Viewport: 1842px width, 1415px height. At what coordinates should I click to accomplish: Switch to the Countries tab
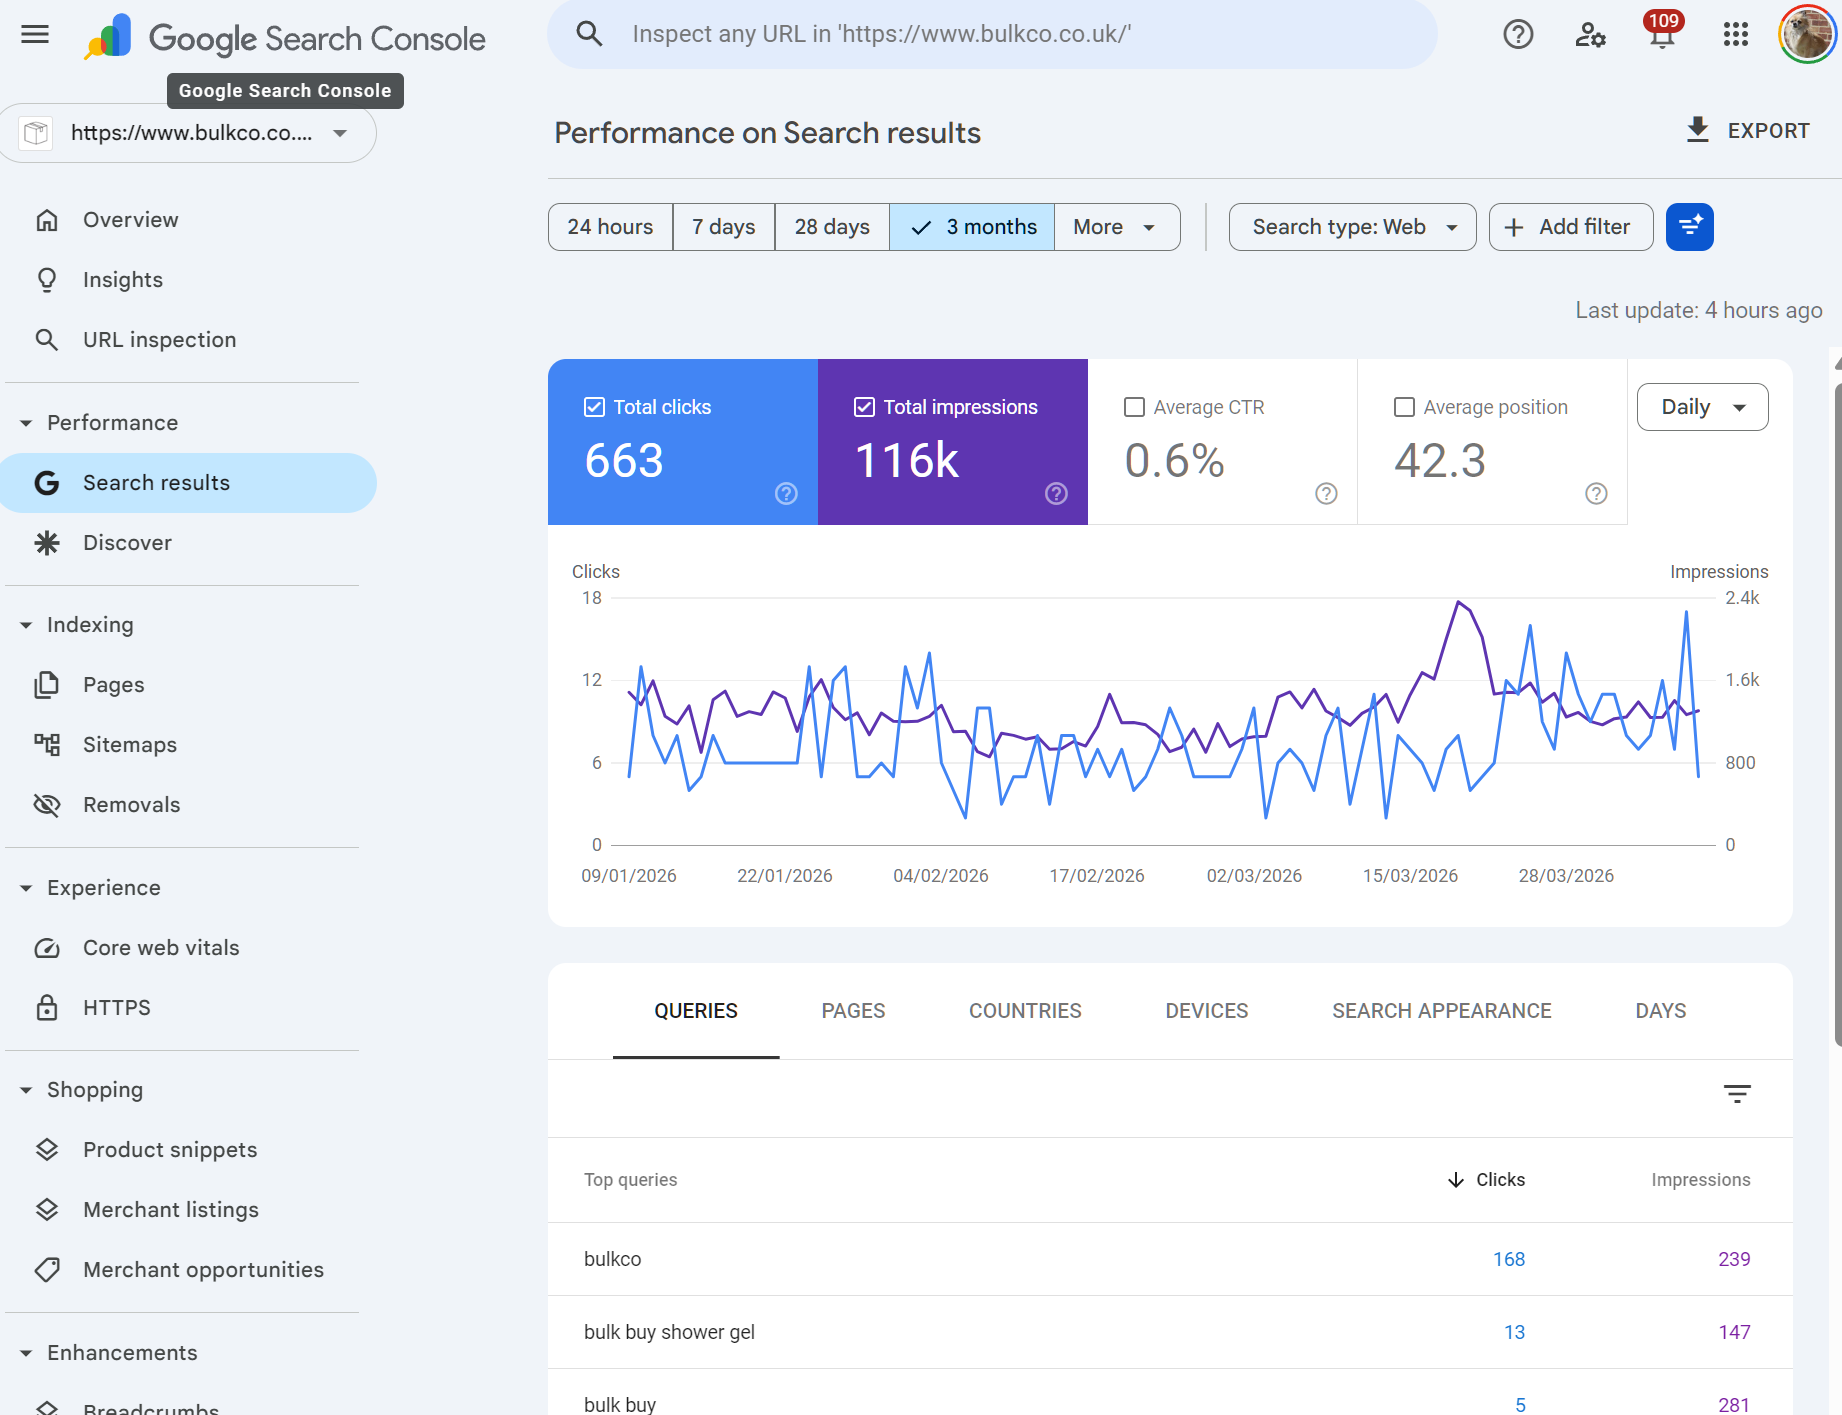coord(1025,1011)
